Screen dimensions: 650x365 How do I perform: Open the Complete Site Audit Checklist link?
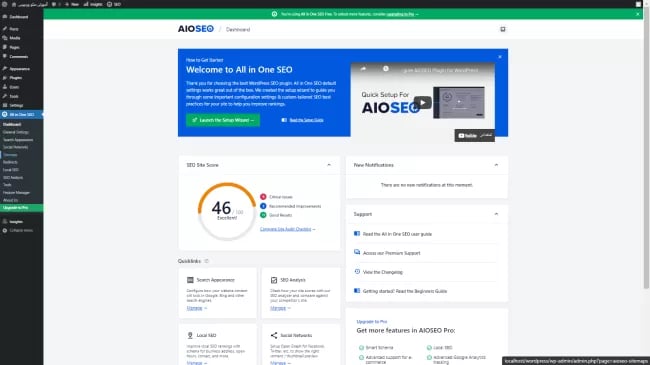pyautogui.click(x=286, y=229)
